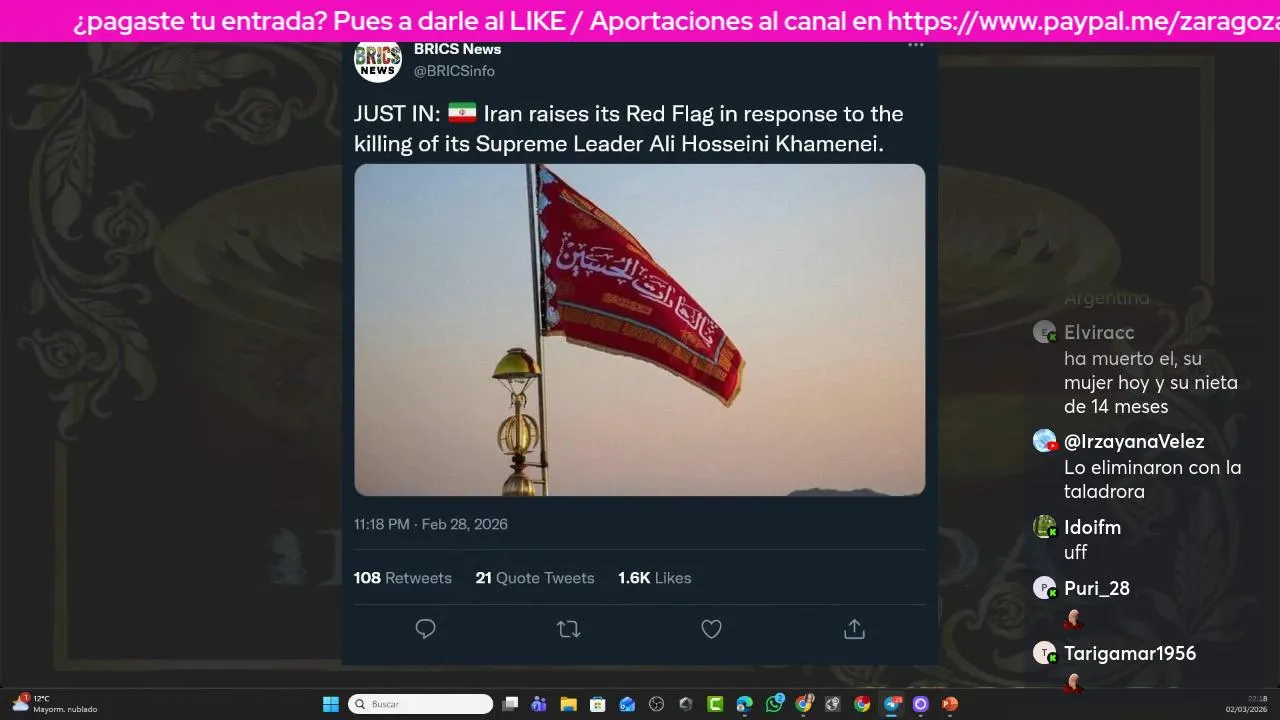View the 108 Retweets list
Image resolution: width=1280 pixels, height=720 pixels.
coord(403,578)
